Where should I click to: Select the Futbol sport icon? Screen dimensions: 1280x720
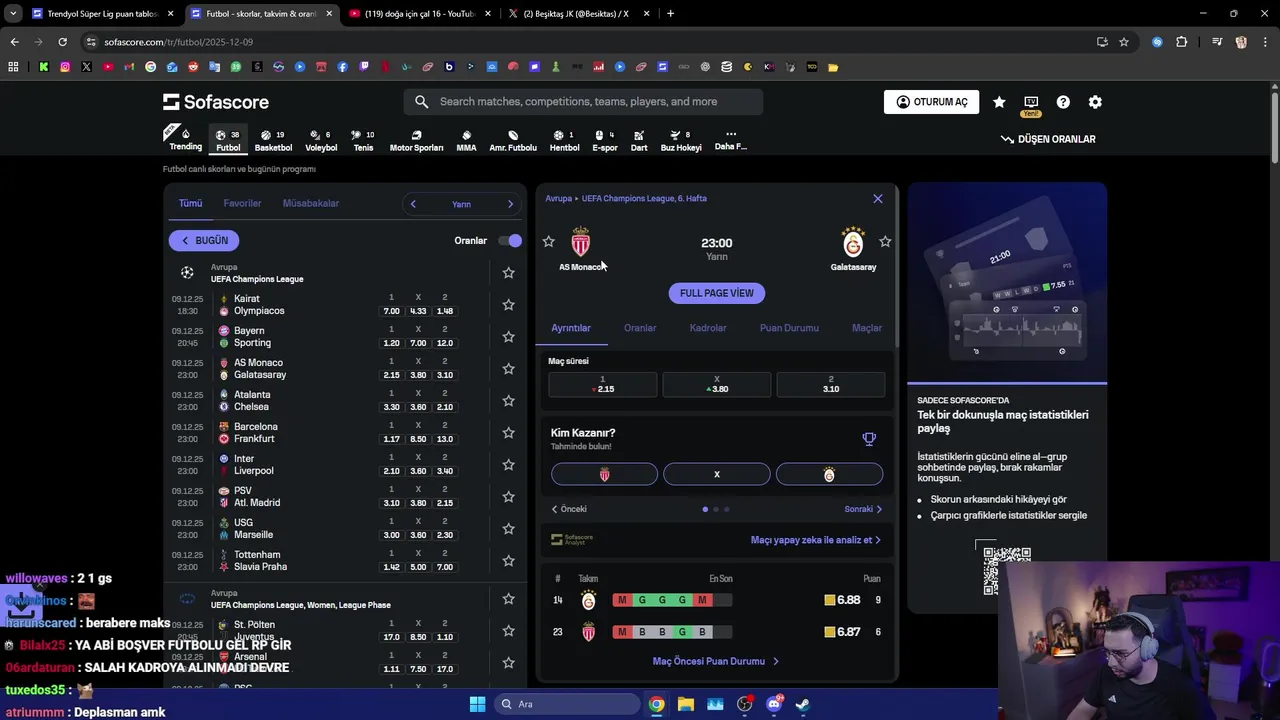coord(228,140)
